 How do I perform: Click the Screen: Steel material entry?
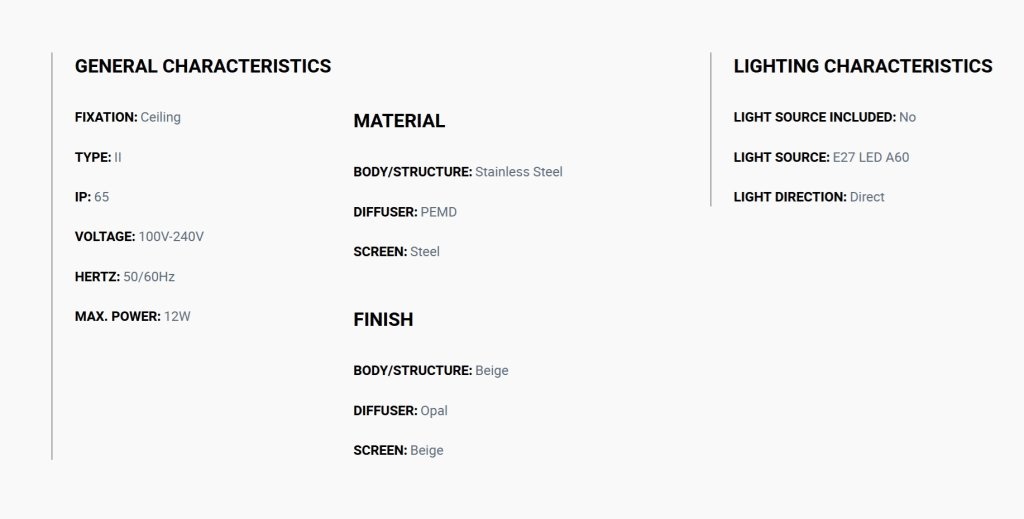396,252
